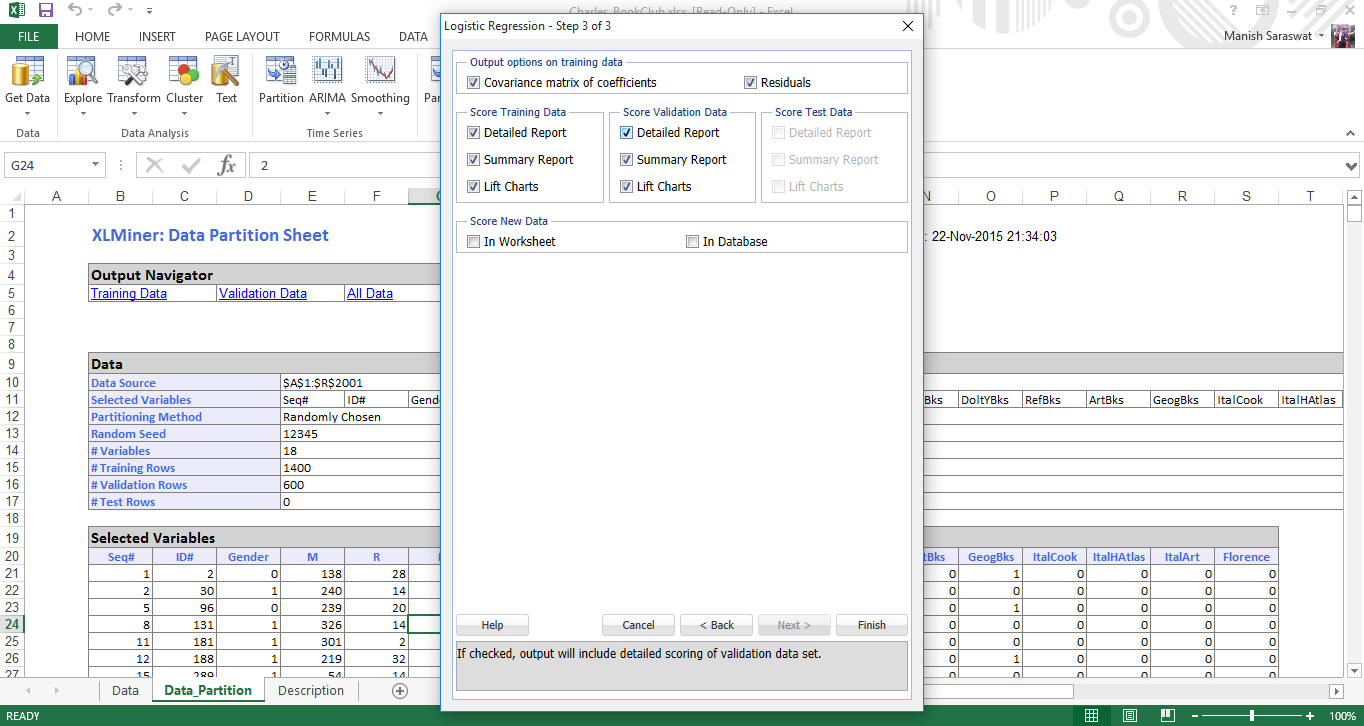This screenshot has width=1364, height=726.
Task: Expand the formula bar
Action: 1352,166
